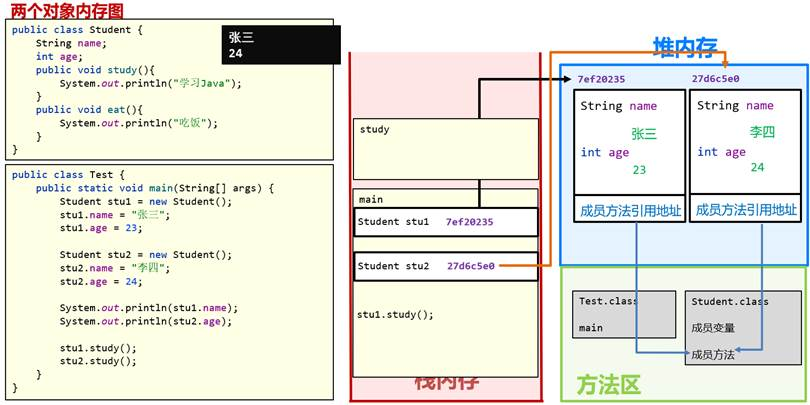Click the Test.class label in method area
The height and width of the screenshot is (405, 810).
[608, 301]
